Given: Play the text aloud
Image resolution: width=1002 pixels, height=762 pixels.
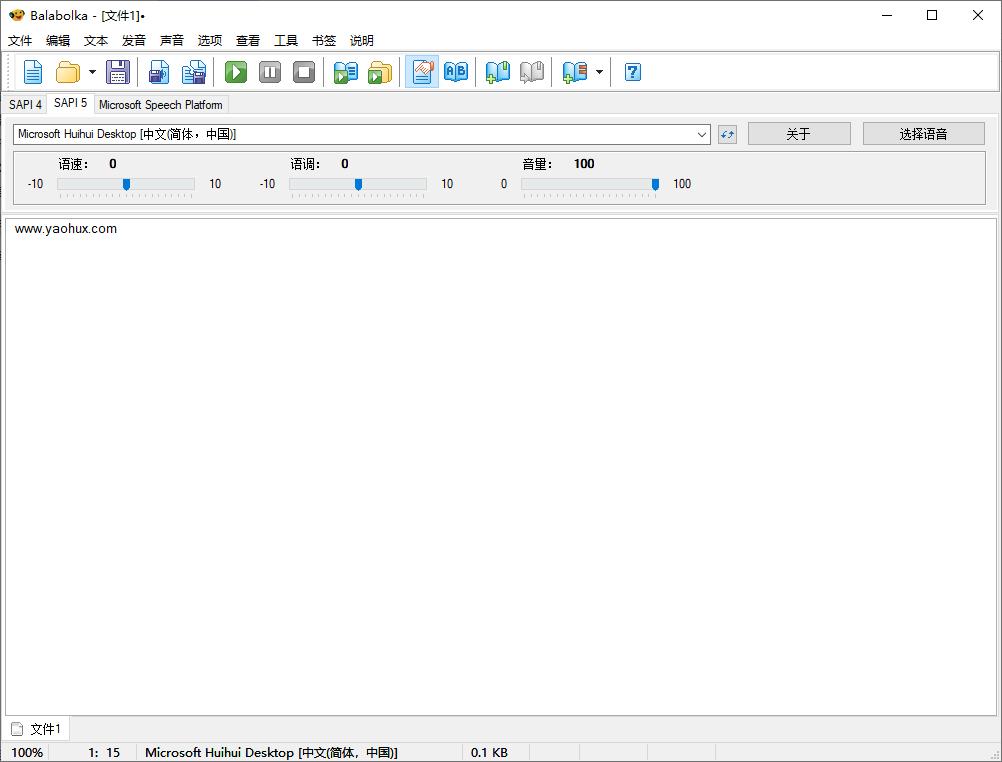Looking at the screenshot, I should [235, 71].
